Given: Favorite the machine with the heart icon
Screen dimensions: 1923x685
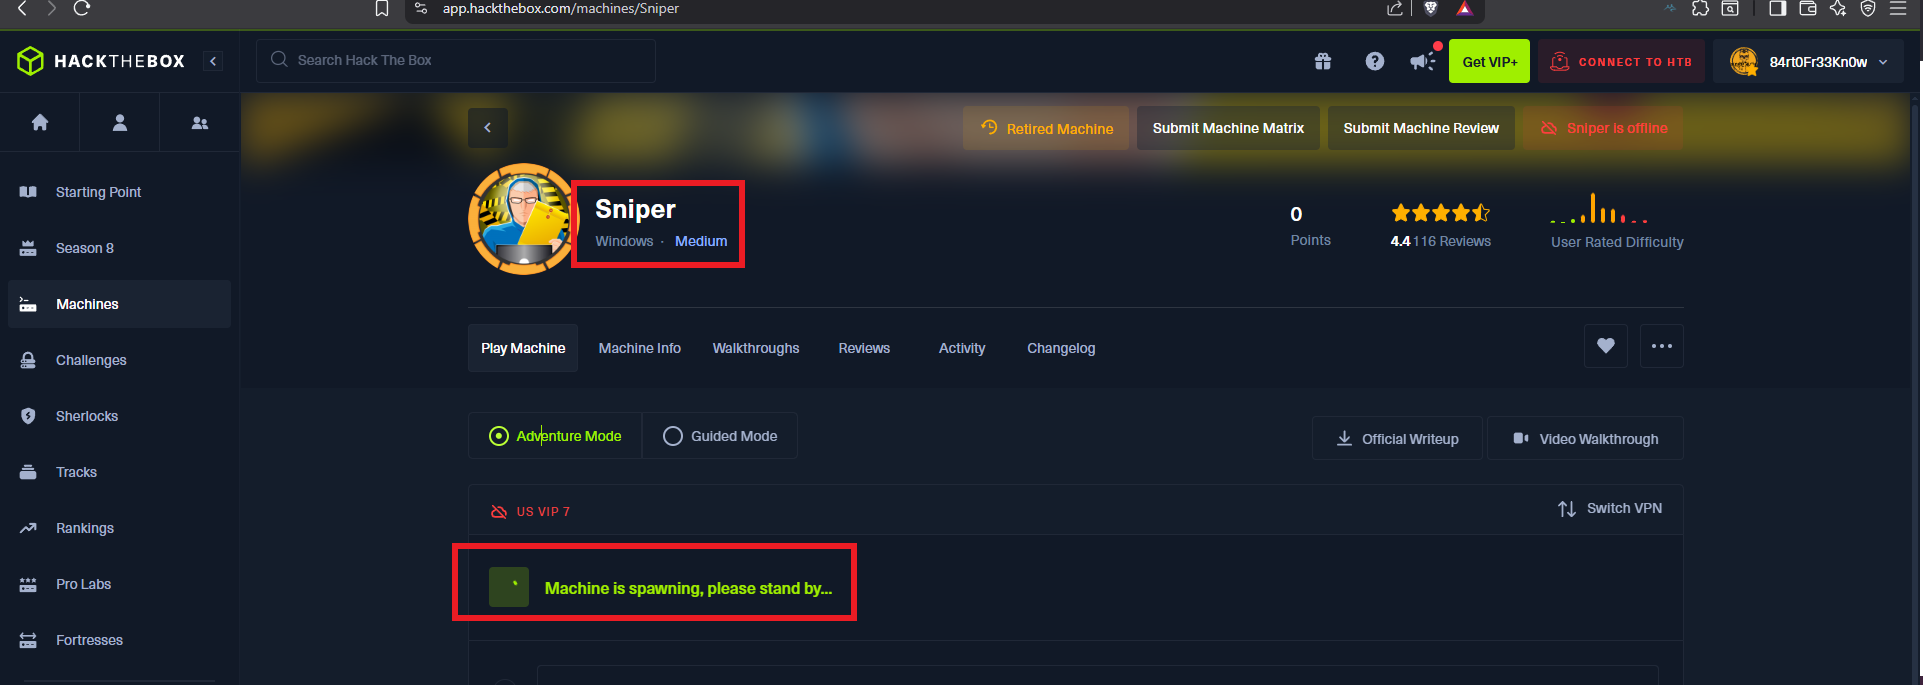Looking at the screenshot, I should [x=1606, y=346].
